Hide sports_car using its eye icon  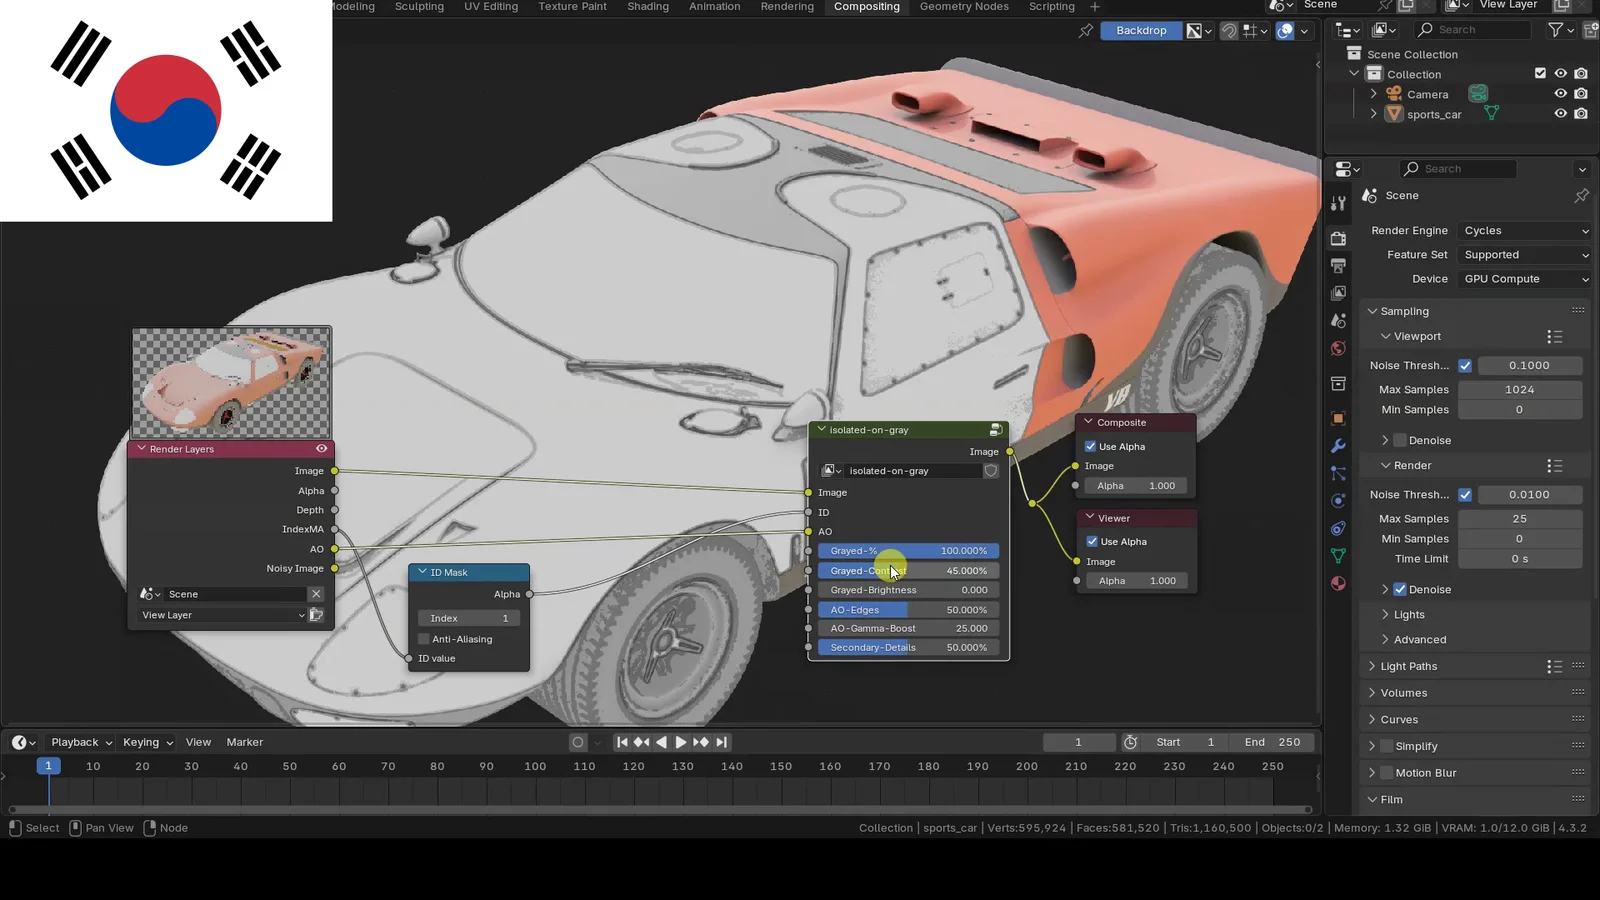pos(1560,114)
